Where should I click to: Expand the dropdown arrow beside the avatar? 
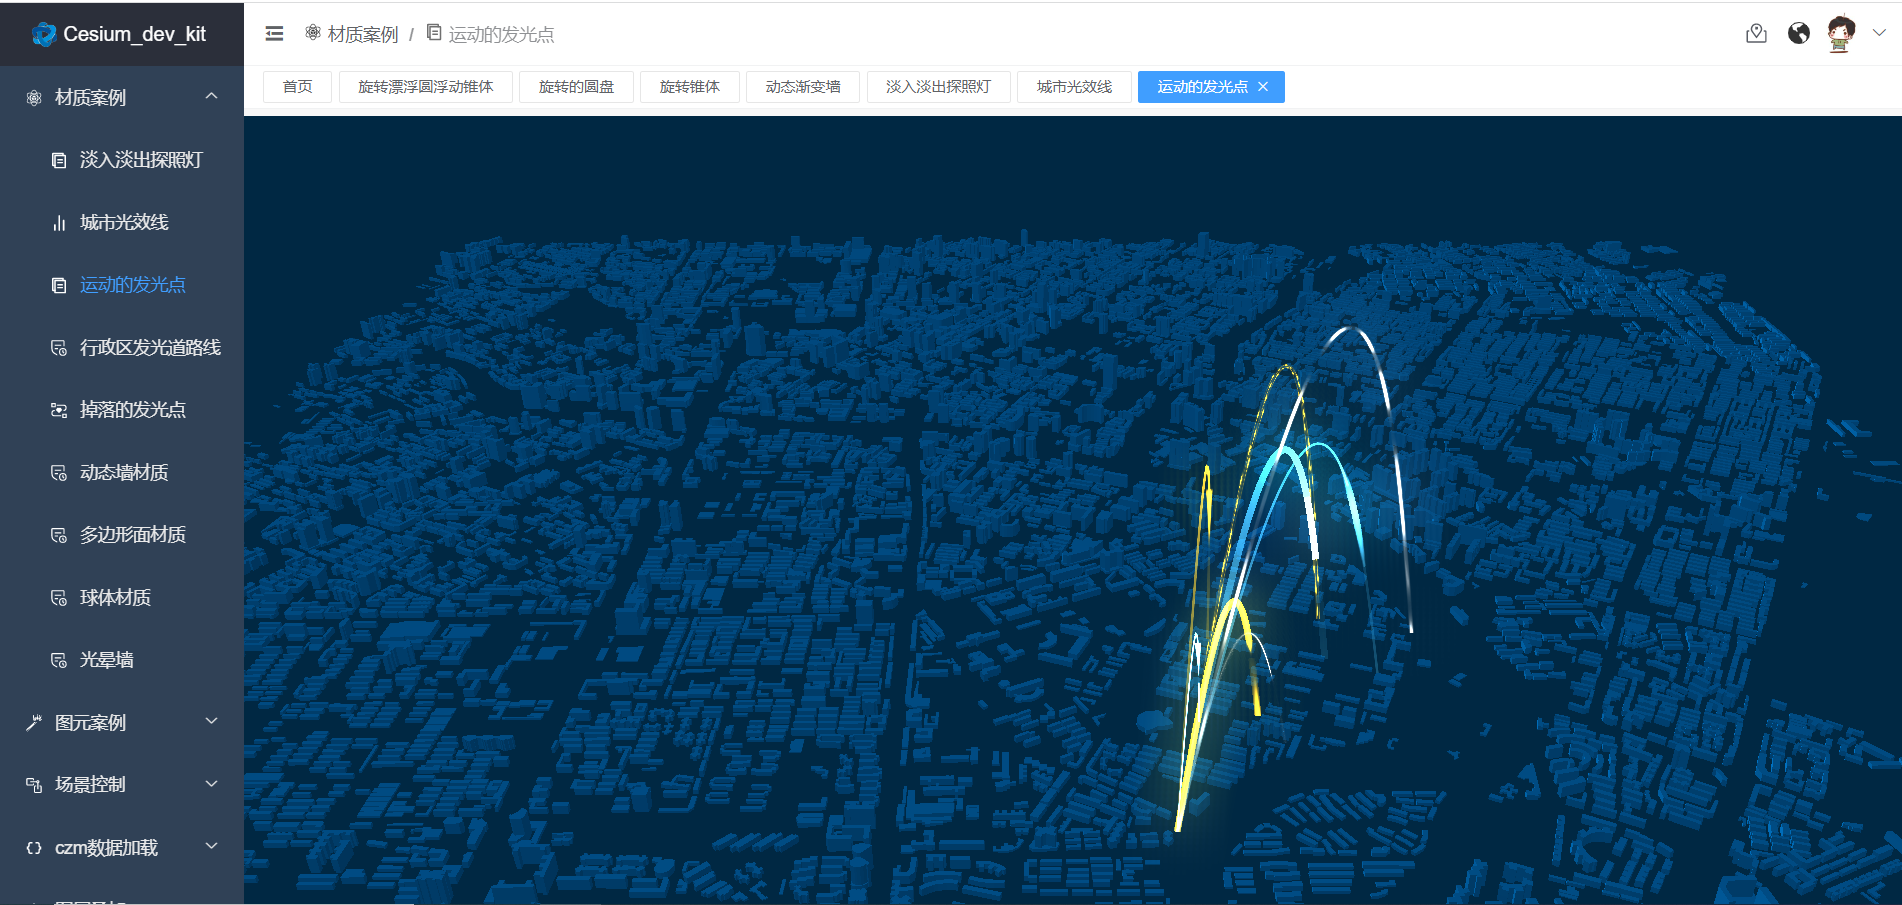click(1879, 33)
